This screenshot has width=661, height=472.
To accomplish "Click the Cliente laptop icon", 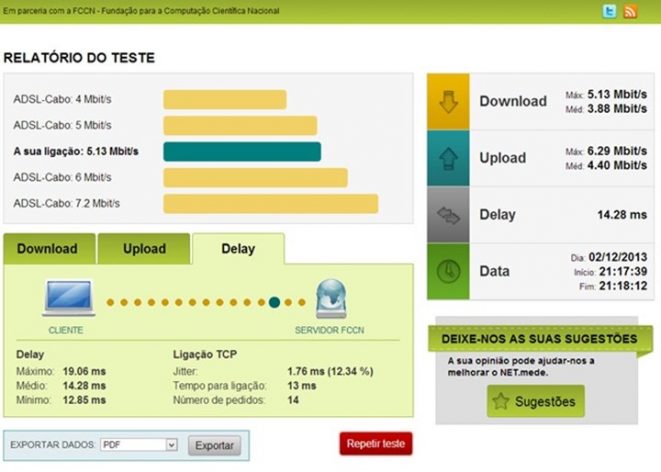I will click(67, 298).
